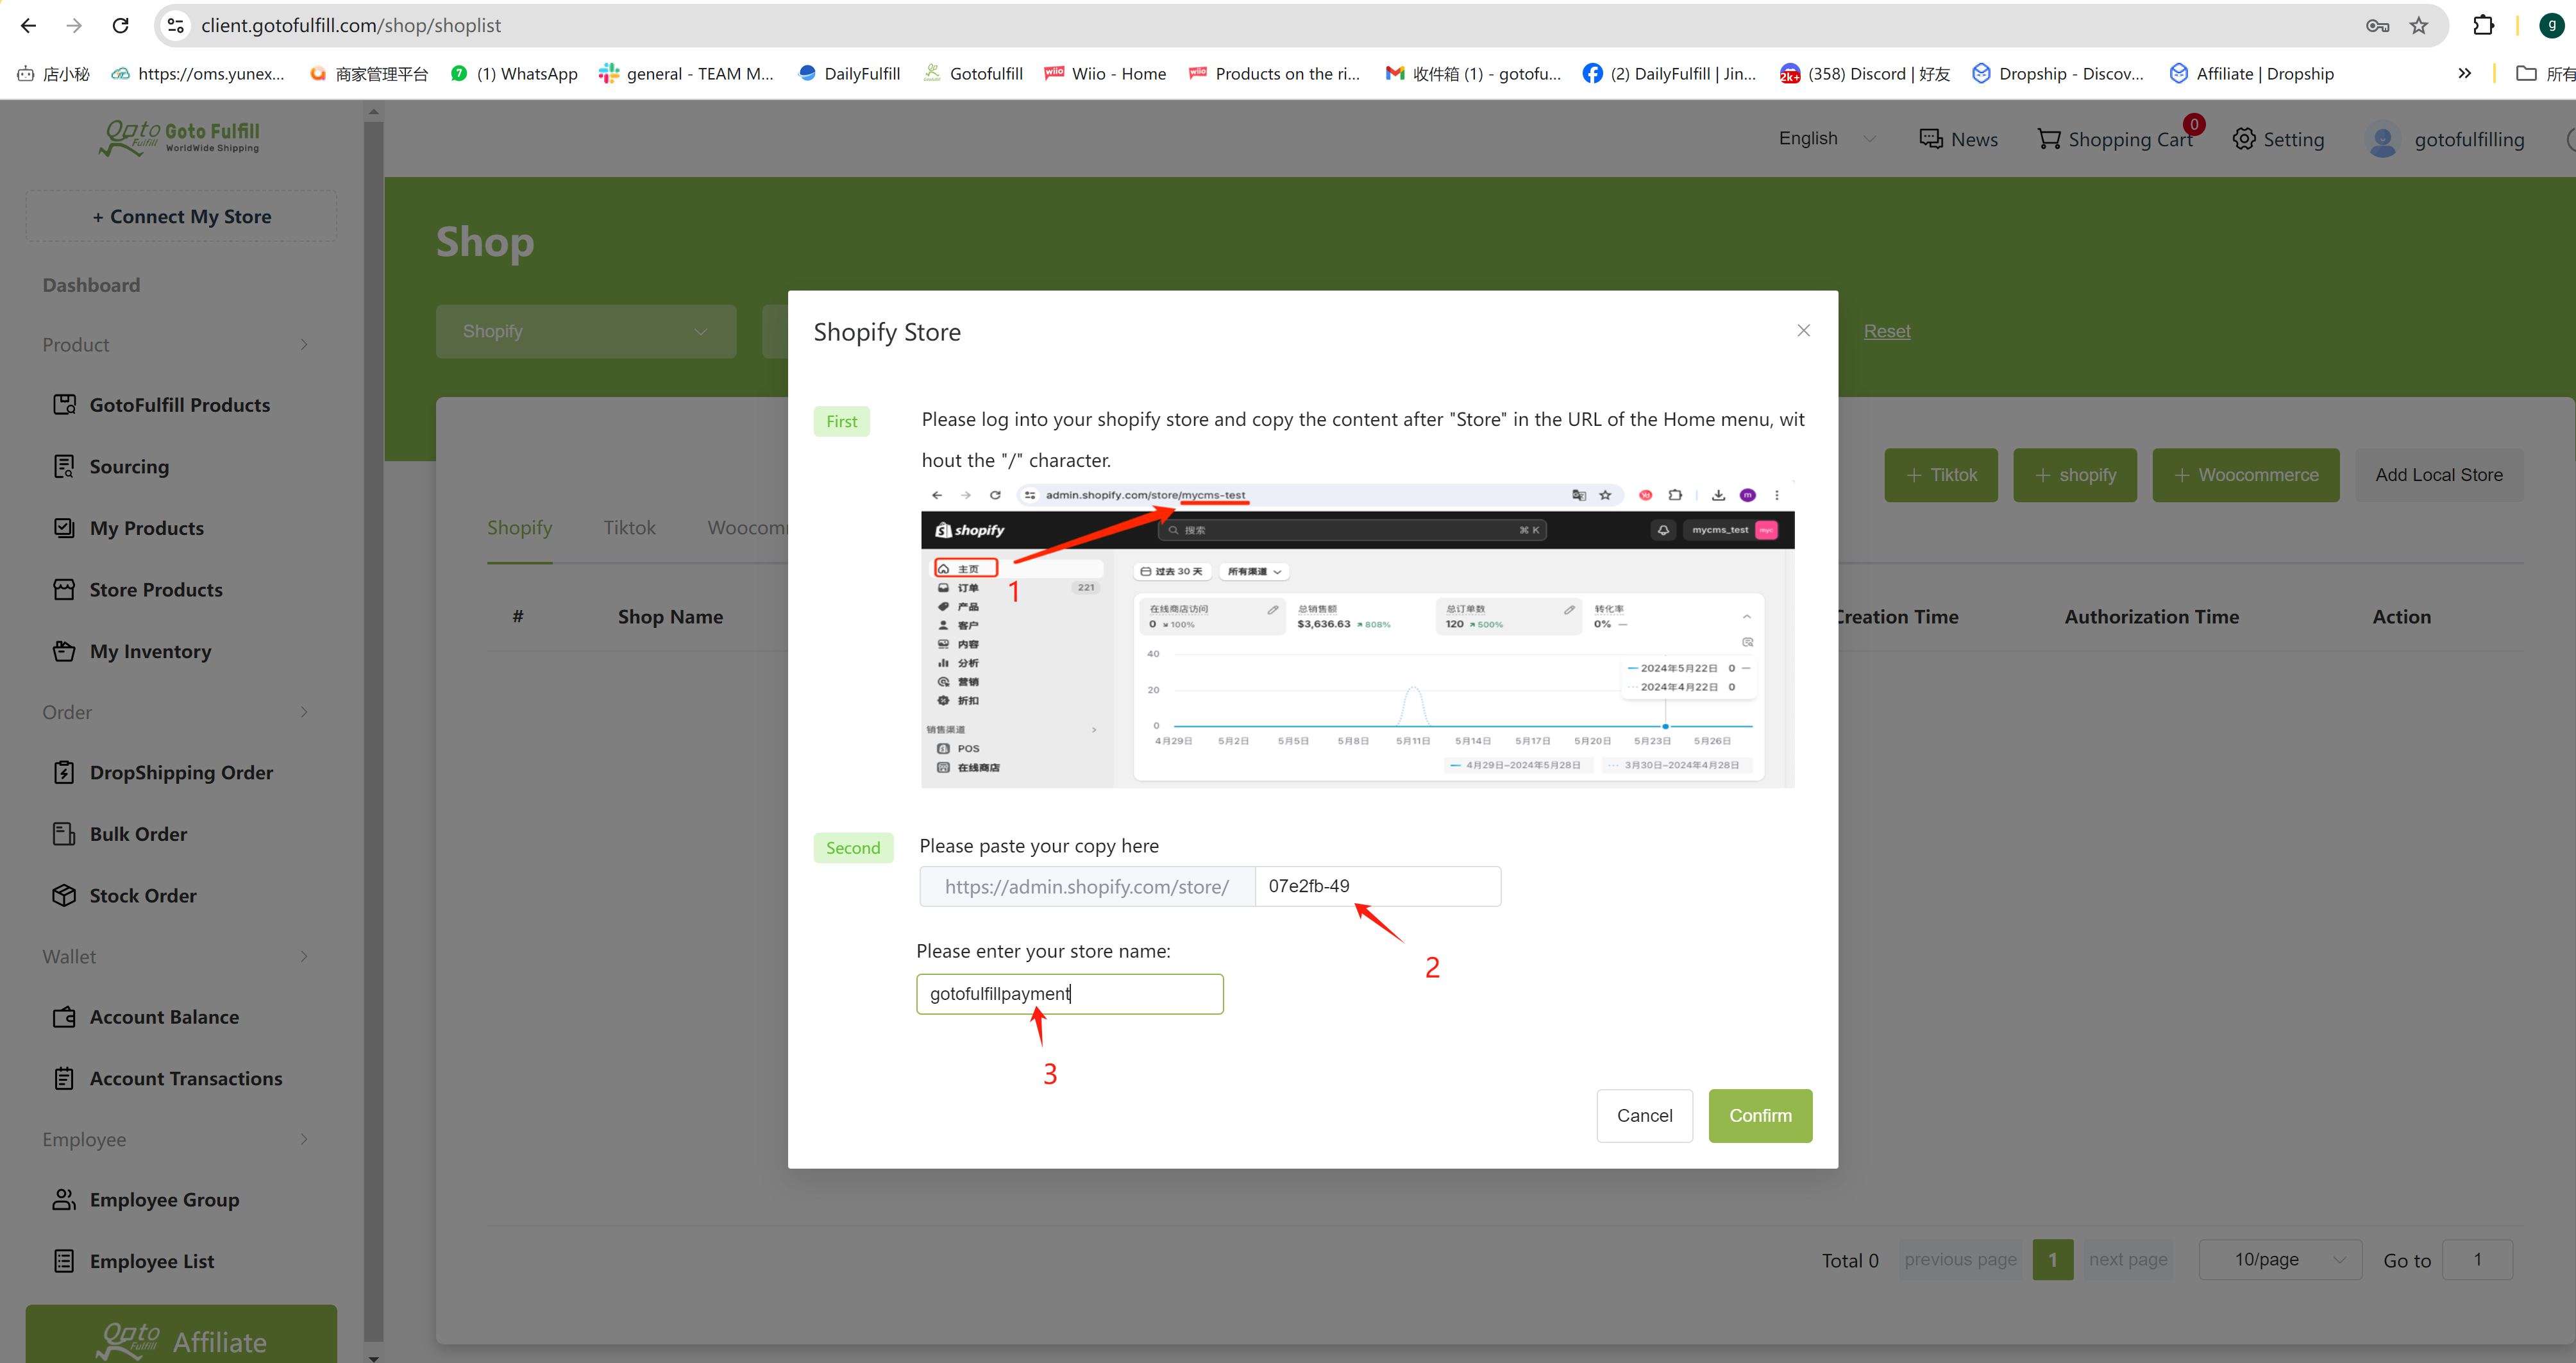Open Dashboard in the sidebar
The width and height of the screenshot is (2576, 1363).
pos(91,285)
